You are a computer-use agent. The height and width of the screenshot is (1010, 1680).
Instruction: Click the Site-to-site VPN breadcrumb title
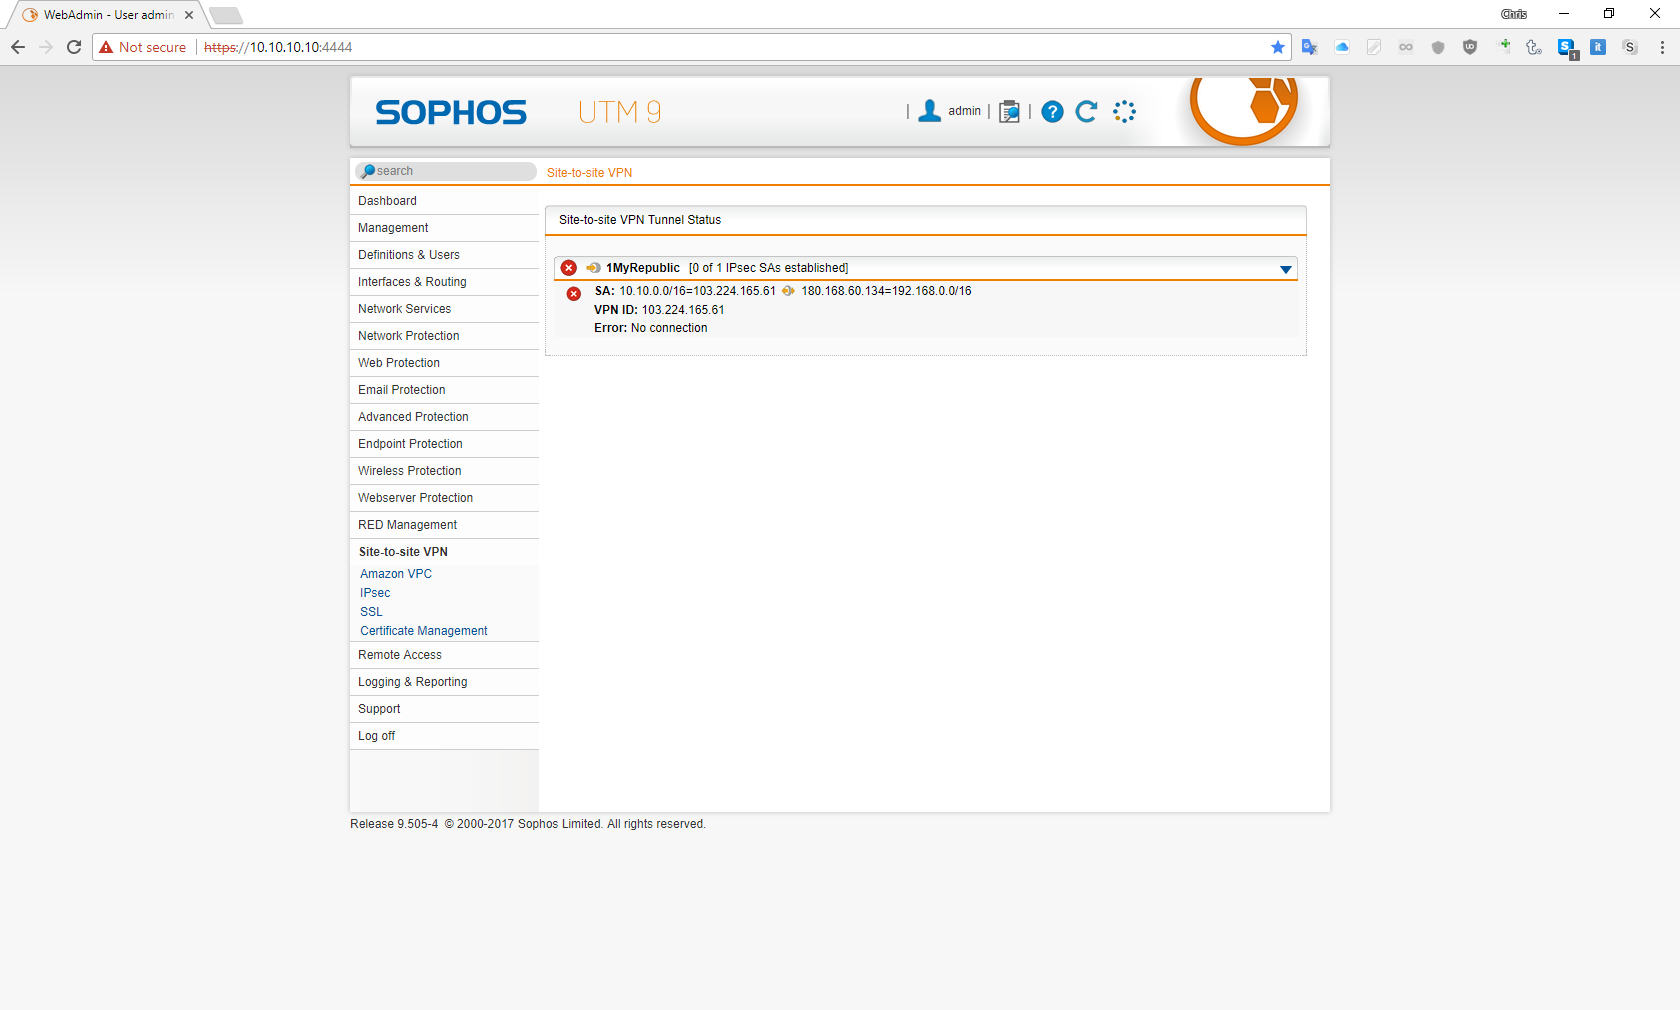coord(589,173)
